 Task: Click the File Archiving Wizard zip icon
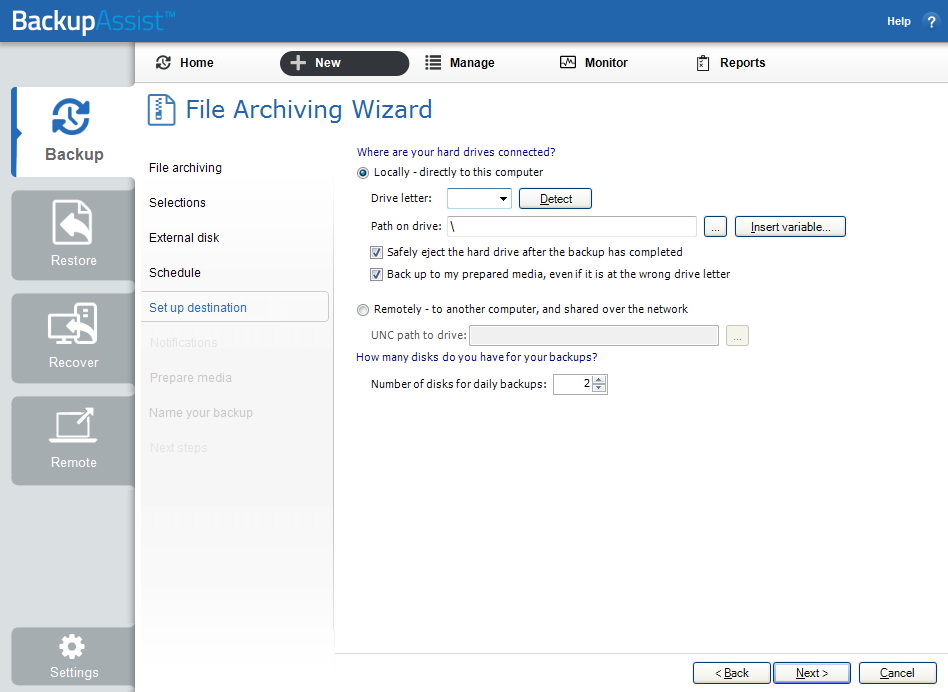161,110
